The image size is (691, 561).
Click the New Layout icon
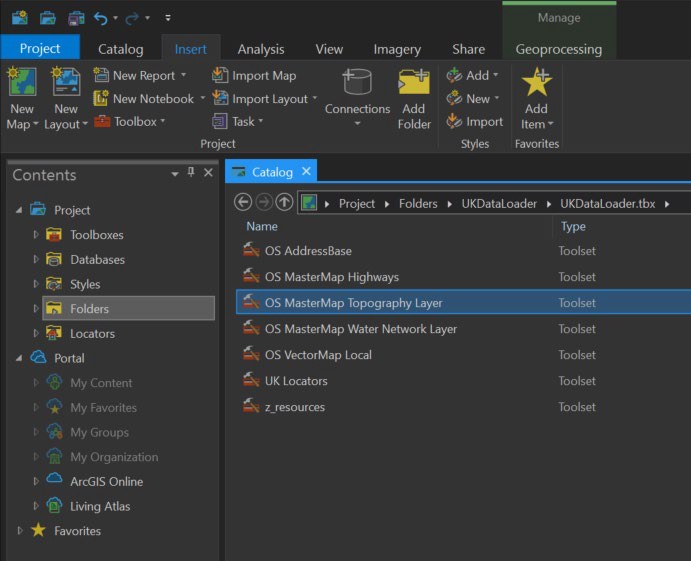(66, 82)
